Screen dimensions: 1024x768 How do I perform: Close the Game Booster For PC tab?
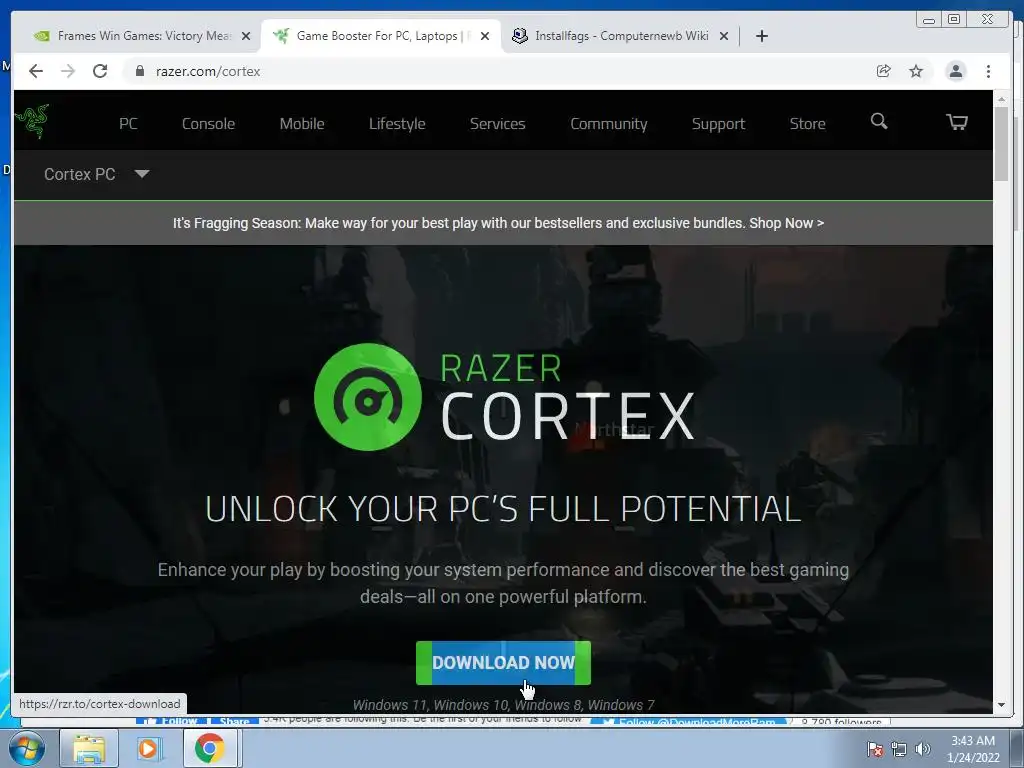485,36
